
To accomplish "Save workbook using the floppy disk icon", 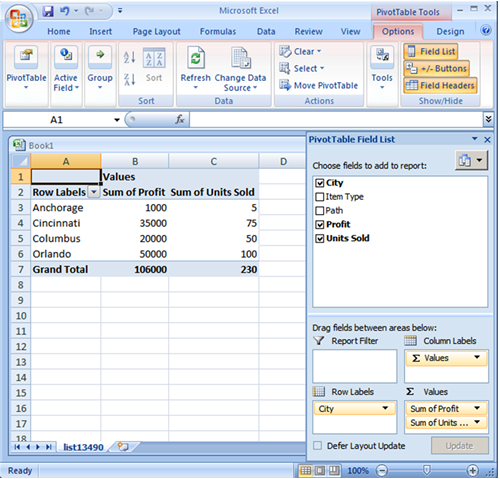I will pyautogui.click(x=48, y=11).
